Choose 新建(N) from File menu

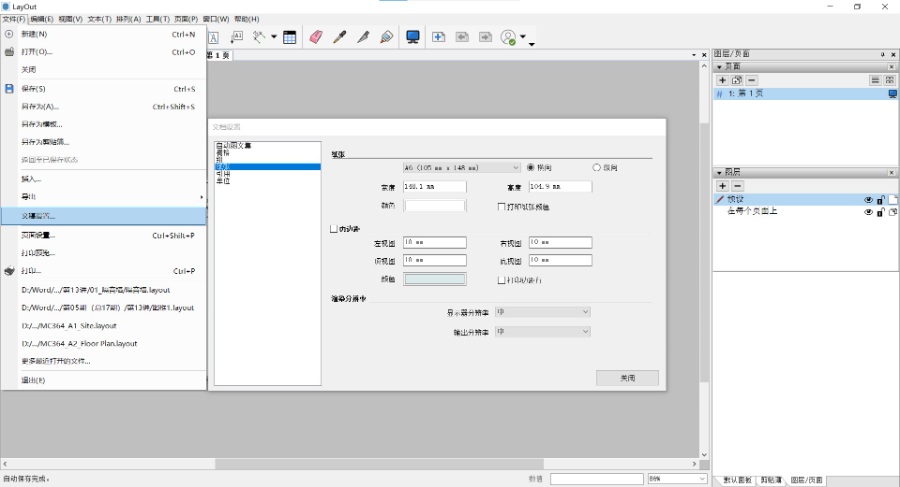tap(104, 34)
